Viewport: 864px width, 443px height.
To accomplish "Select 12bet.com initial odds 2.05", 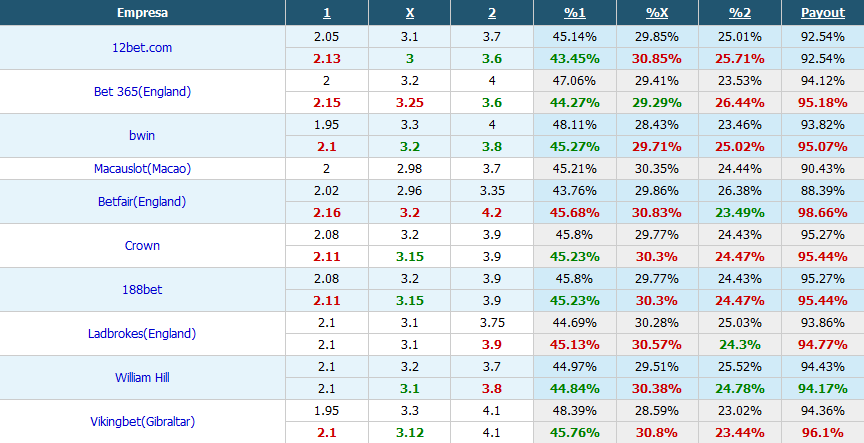I will (x=327, y=37).
